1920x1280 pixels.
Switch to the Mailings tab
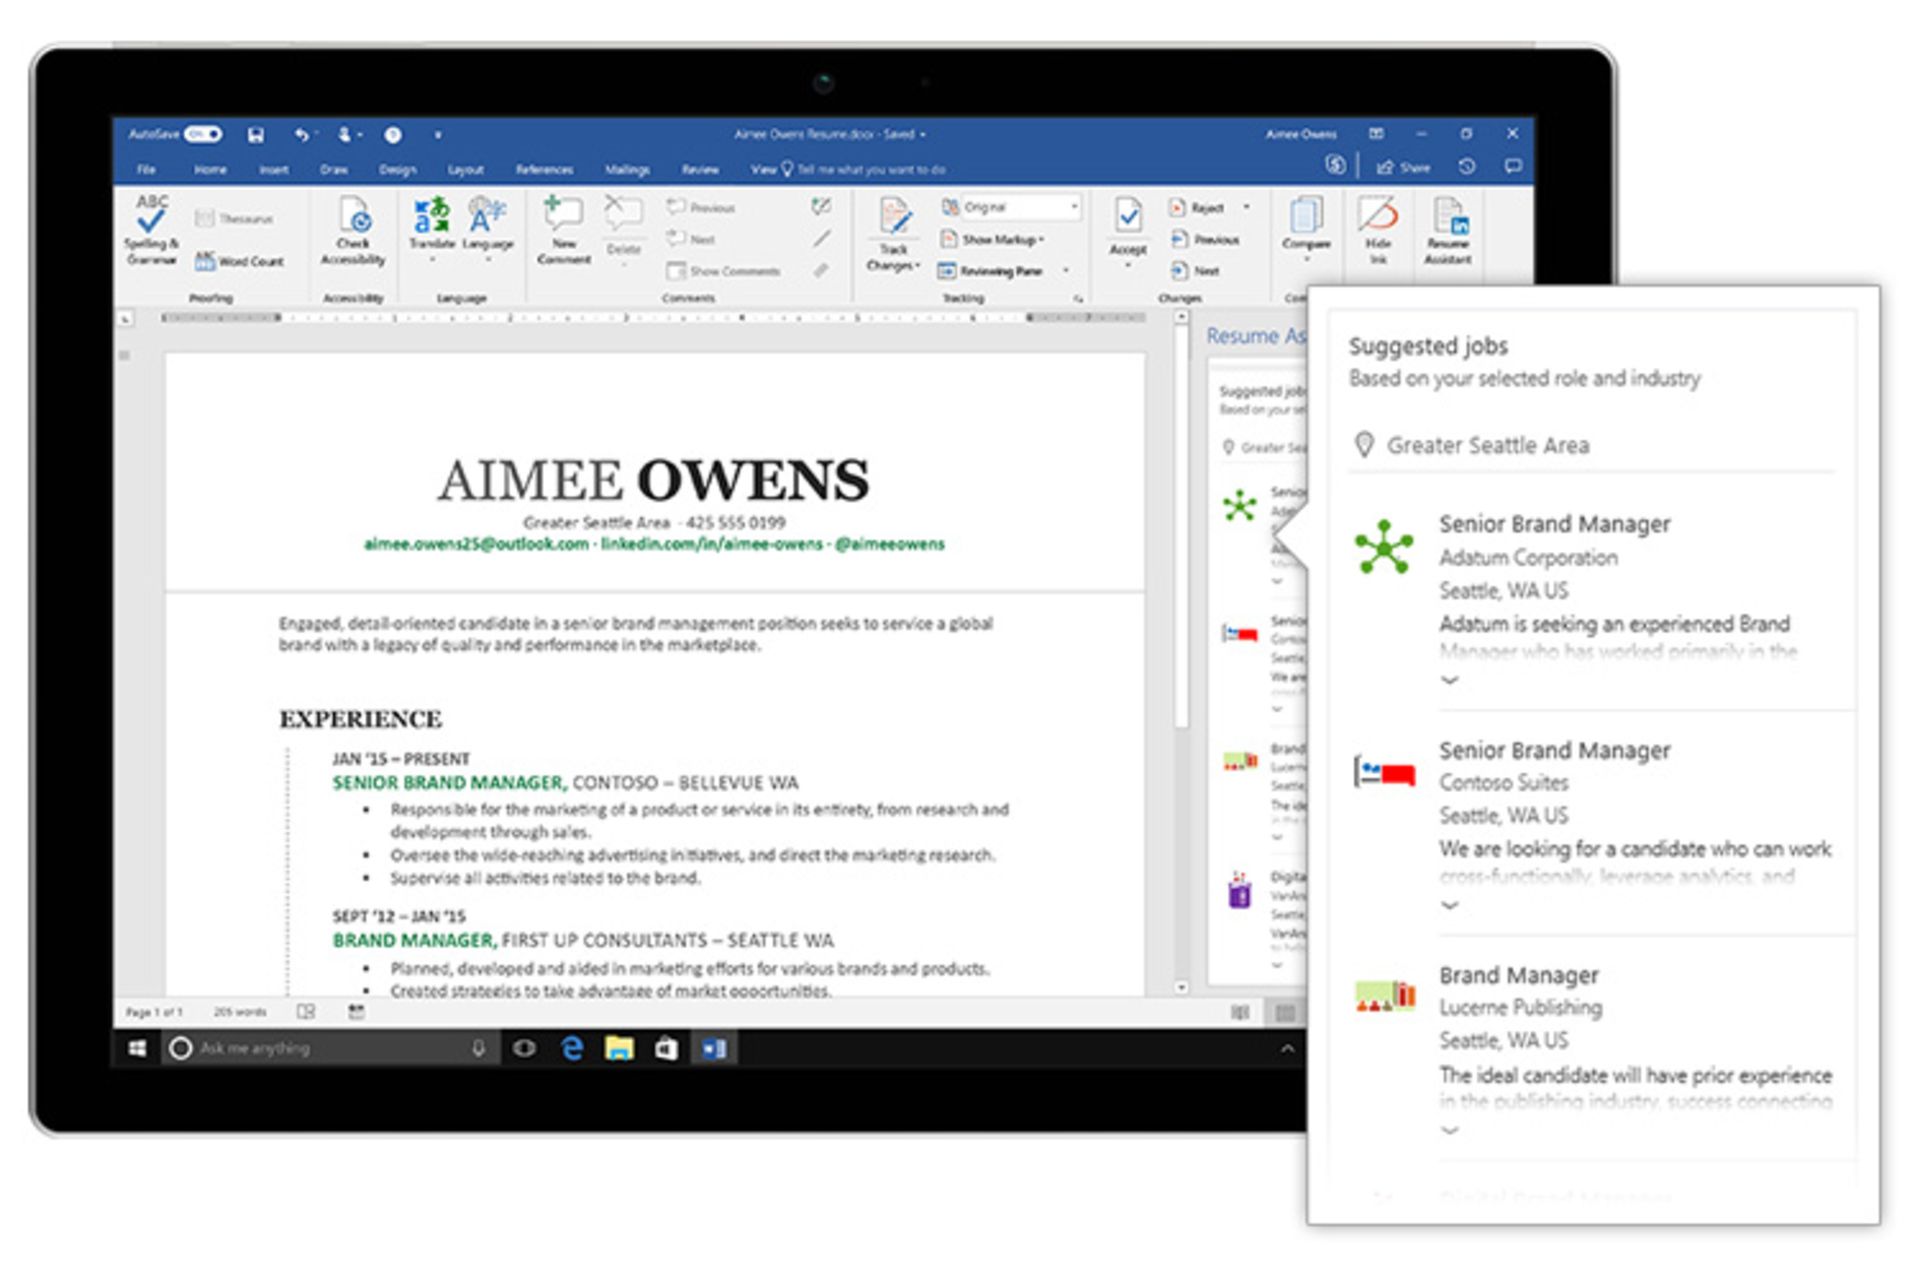(627, 169)
